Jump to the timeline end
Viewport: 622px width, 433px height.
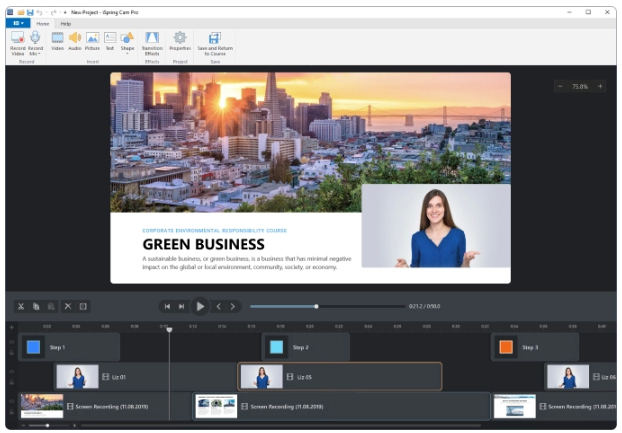[181, 307]
